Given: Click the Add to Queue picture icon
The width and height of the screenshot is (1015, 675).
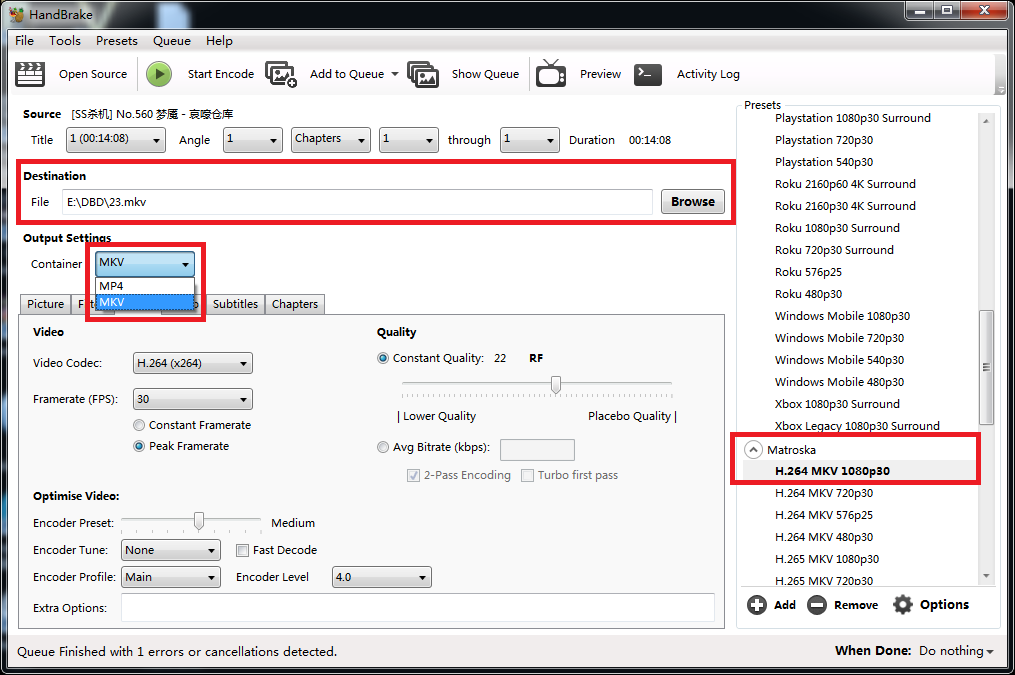Looking at the screenshot, I should point(281,74).
